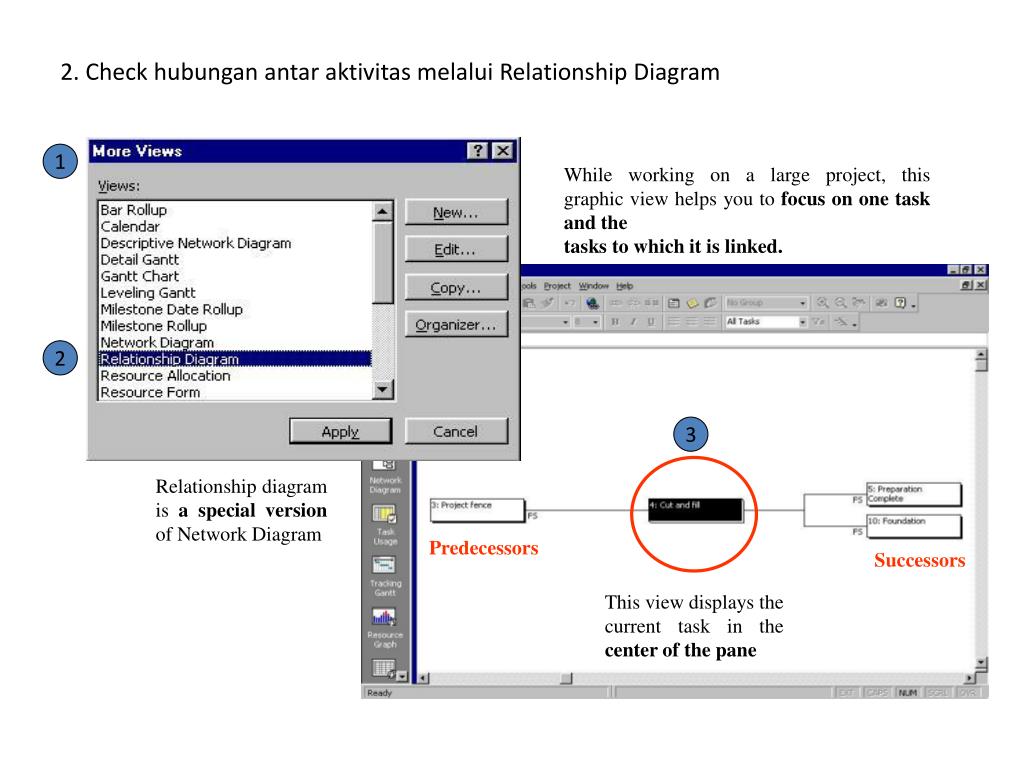The width and height of the screenshot is (1024, 768).
Task: Select Gantt Chart in Views list
Action: click(x=235, y=276)
